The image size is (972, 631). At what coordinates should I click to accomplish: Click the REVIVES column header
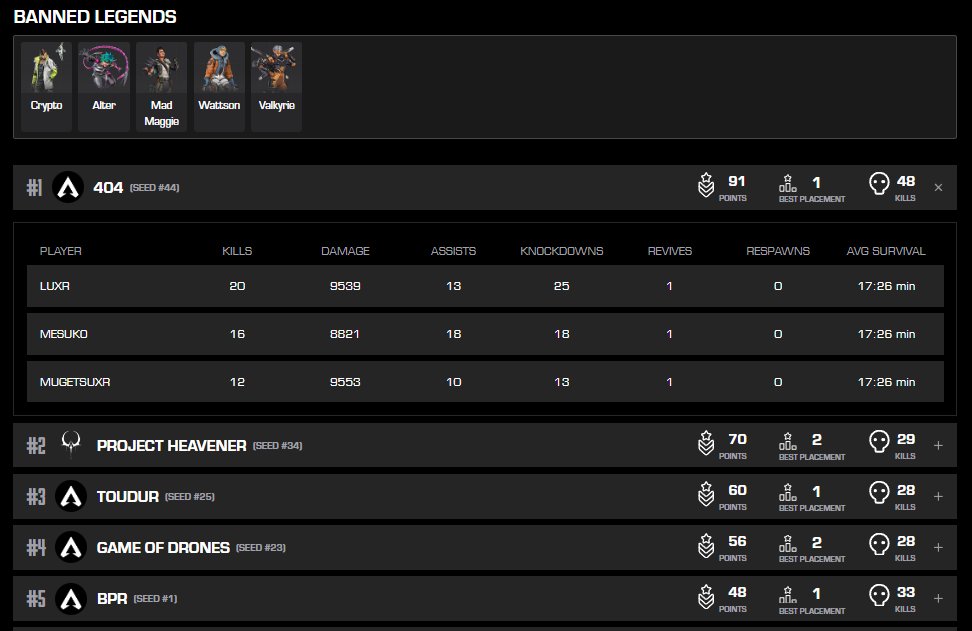click(669, 250)
